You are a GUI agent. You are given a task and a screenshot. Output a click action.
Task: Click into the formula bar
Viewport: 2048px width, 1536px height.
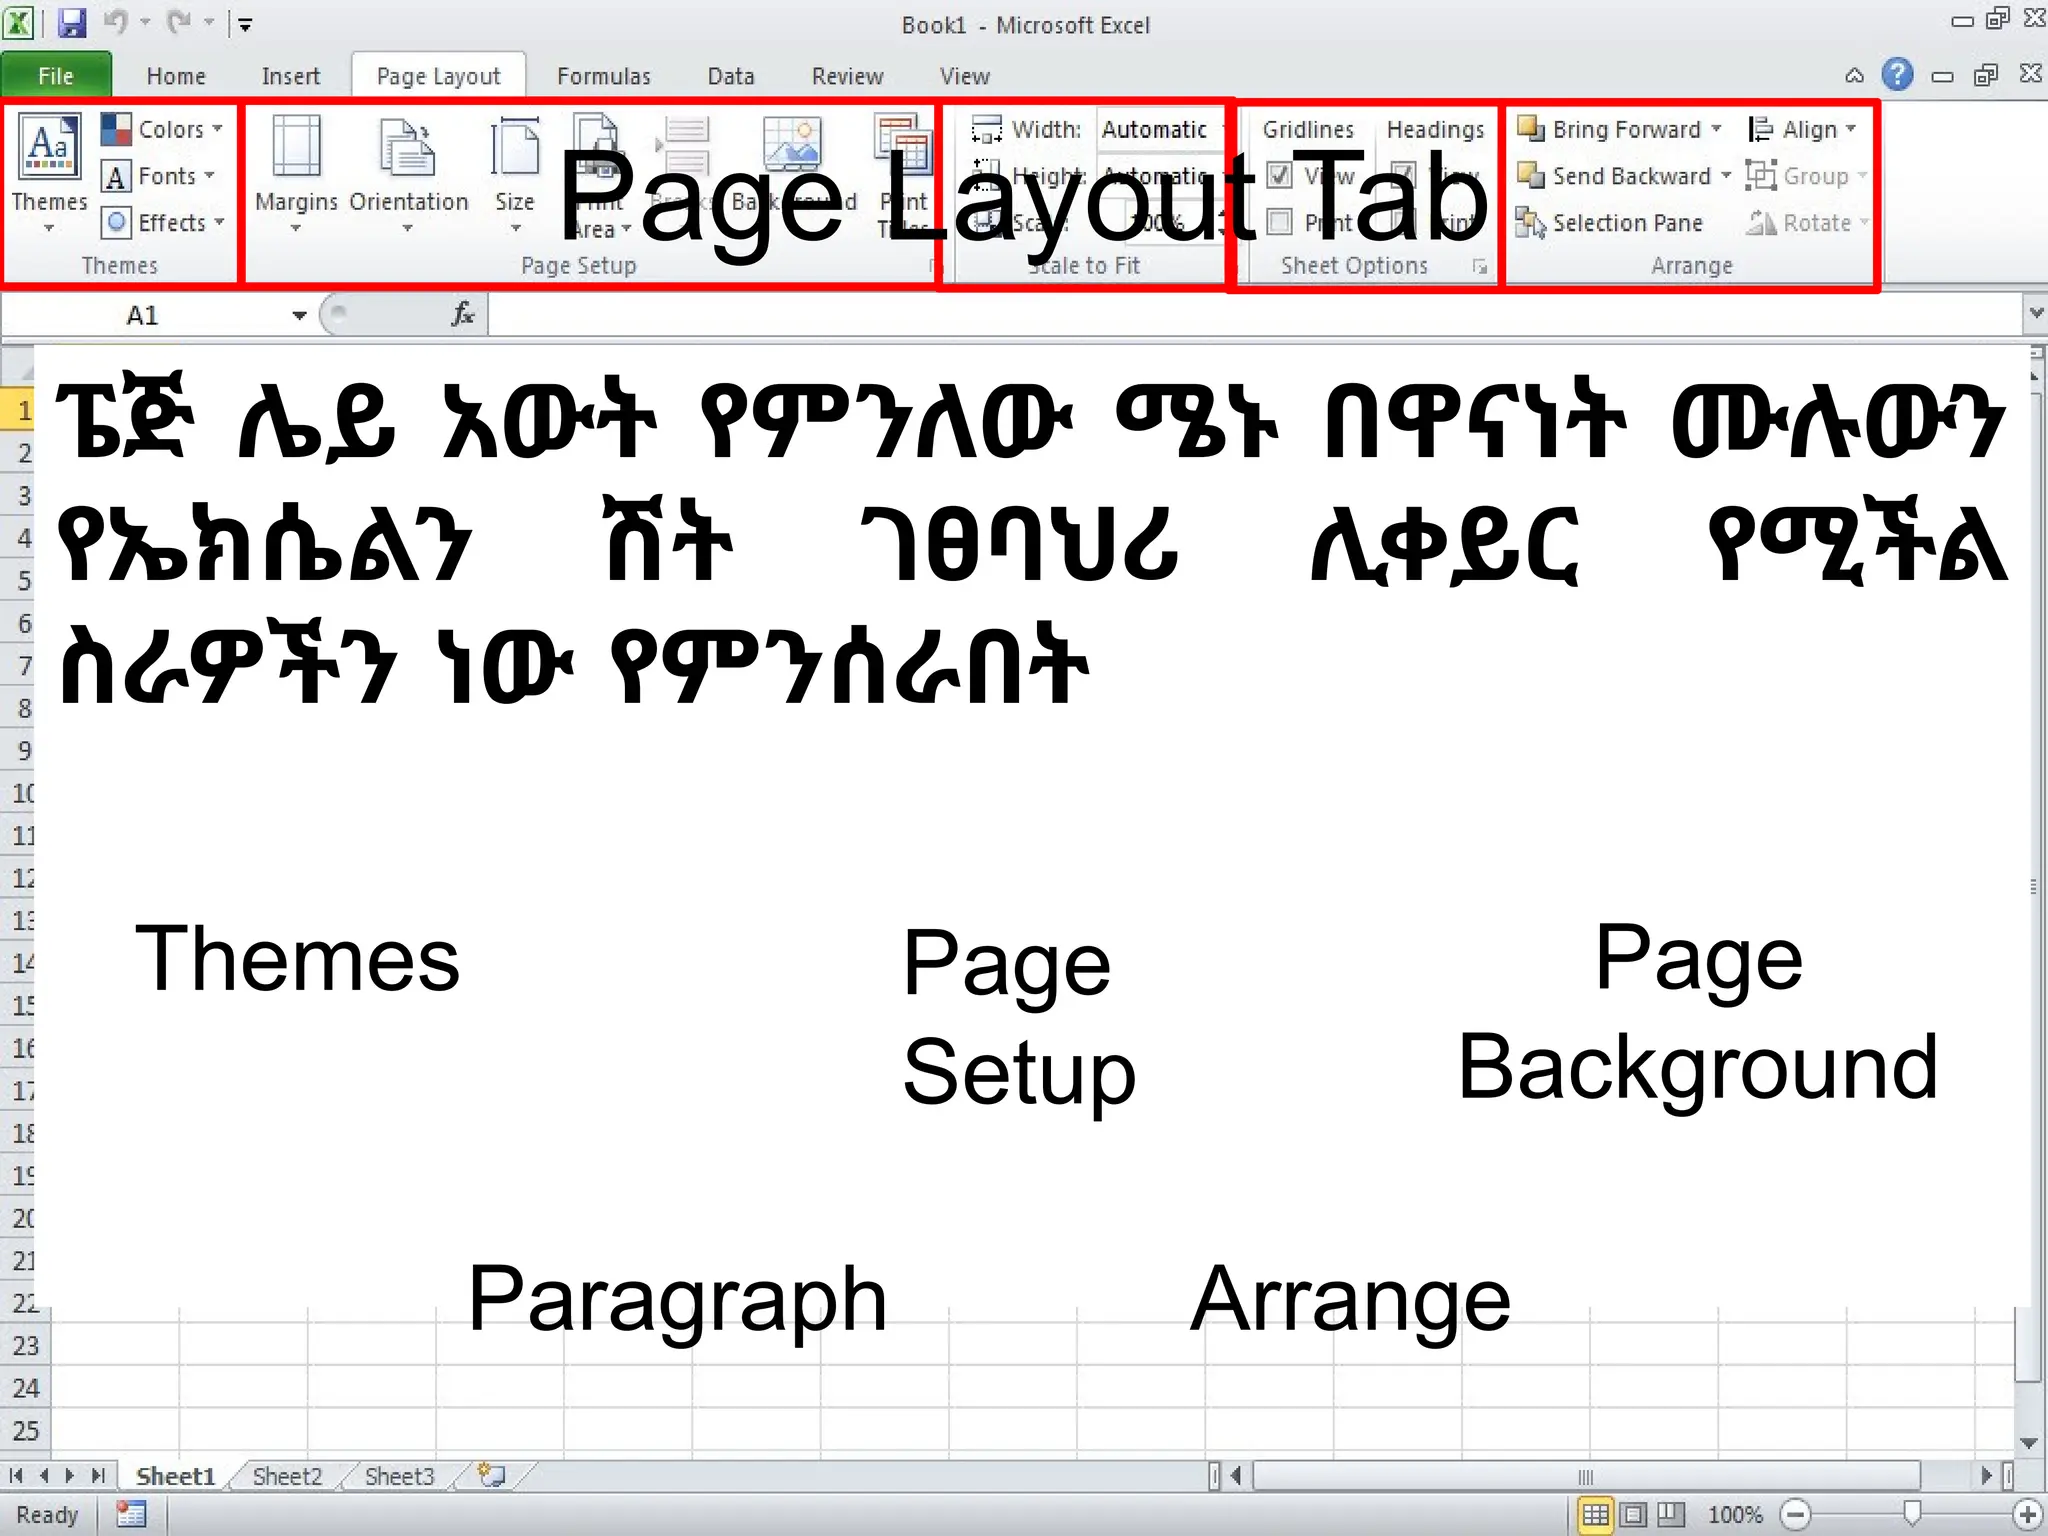pos(1255,315)
